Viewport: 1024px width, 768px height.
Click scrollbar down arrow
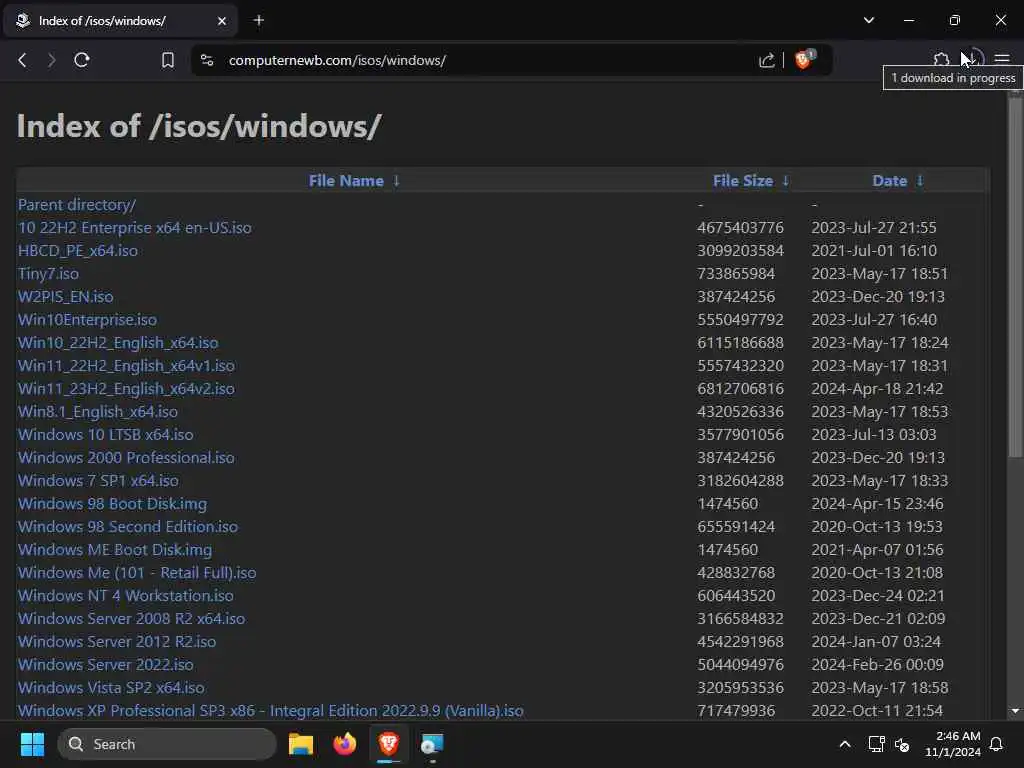click(1015, 711)
